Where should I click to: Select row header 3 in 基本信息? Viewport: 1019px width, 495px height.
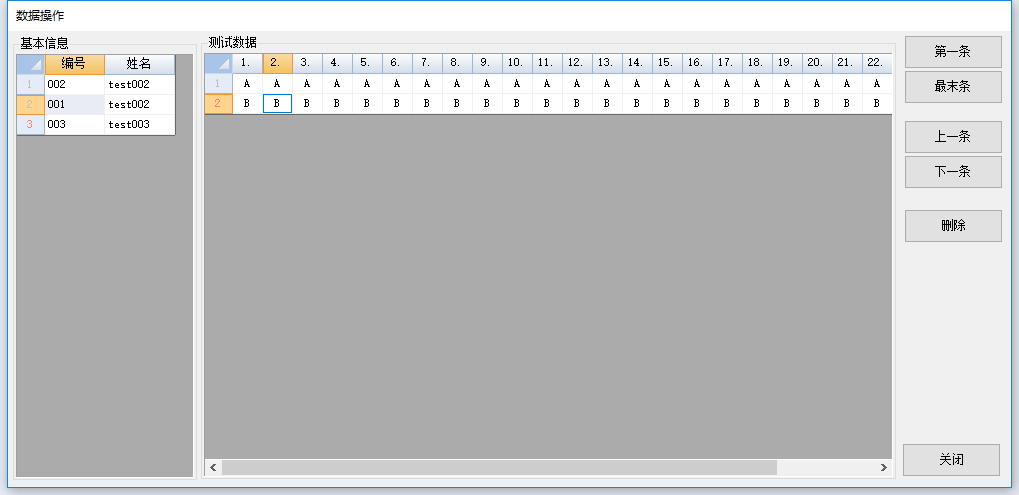pos(31,125)
